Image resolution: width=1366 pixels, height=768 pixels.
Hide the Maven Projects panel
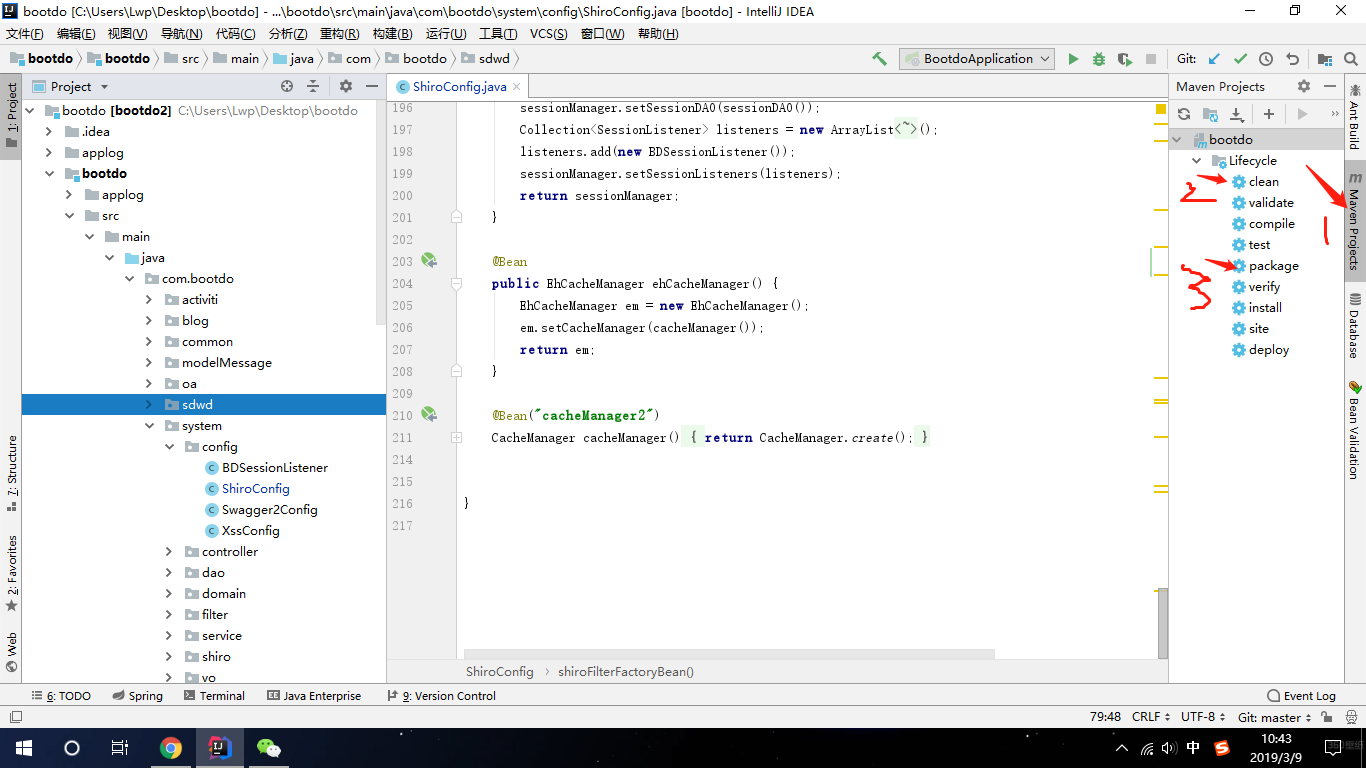[x=1329, y=86]
